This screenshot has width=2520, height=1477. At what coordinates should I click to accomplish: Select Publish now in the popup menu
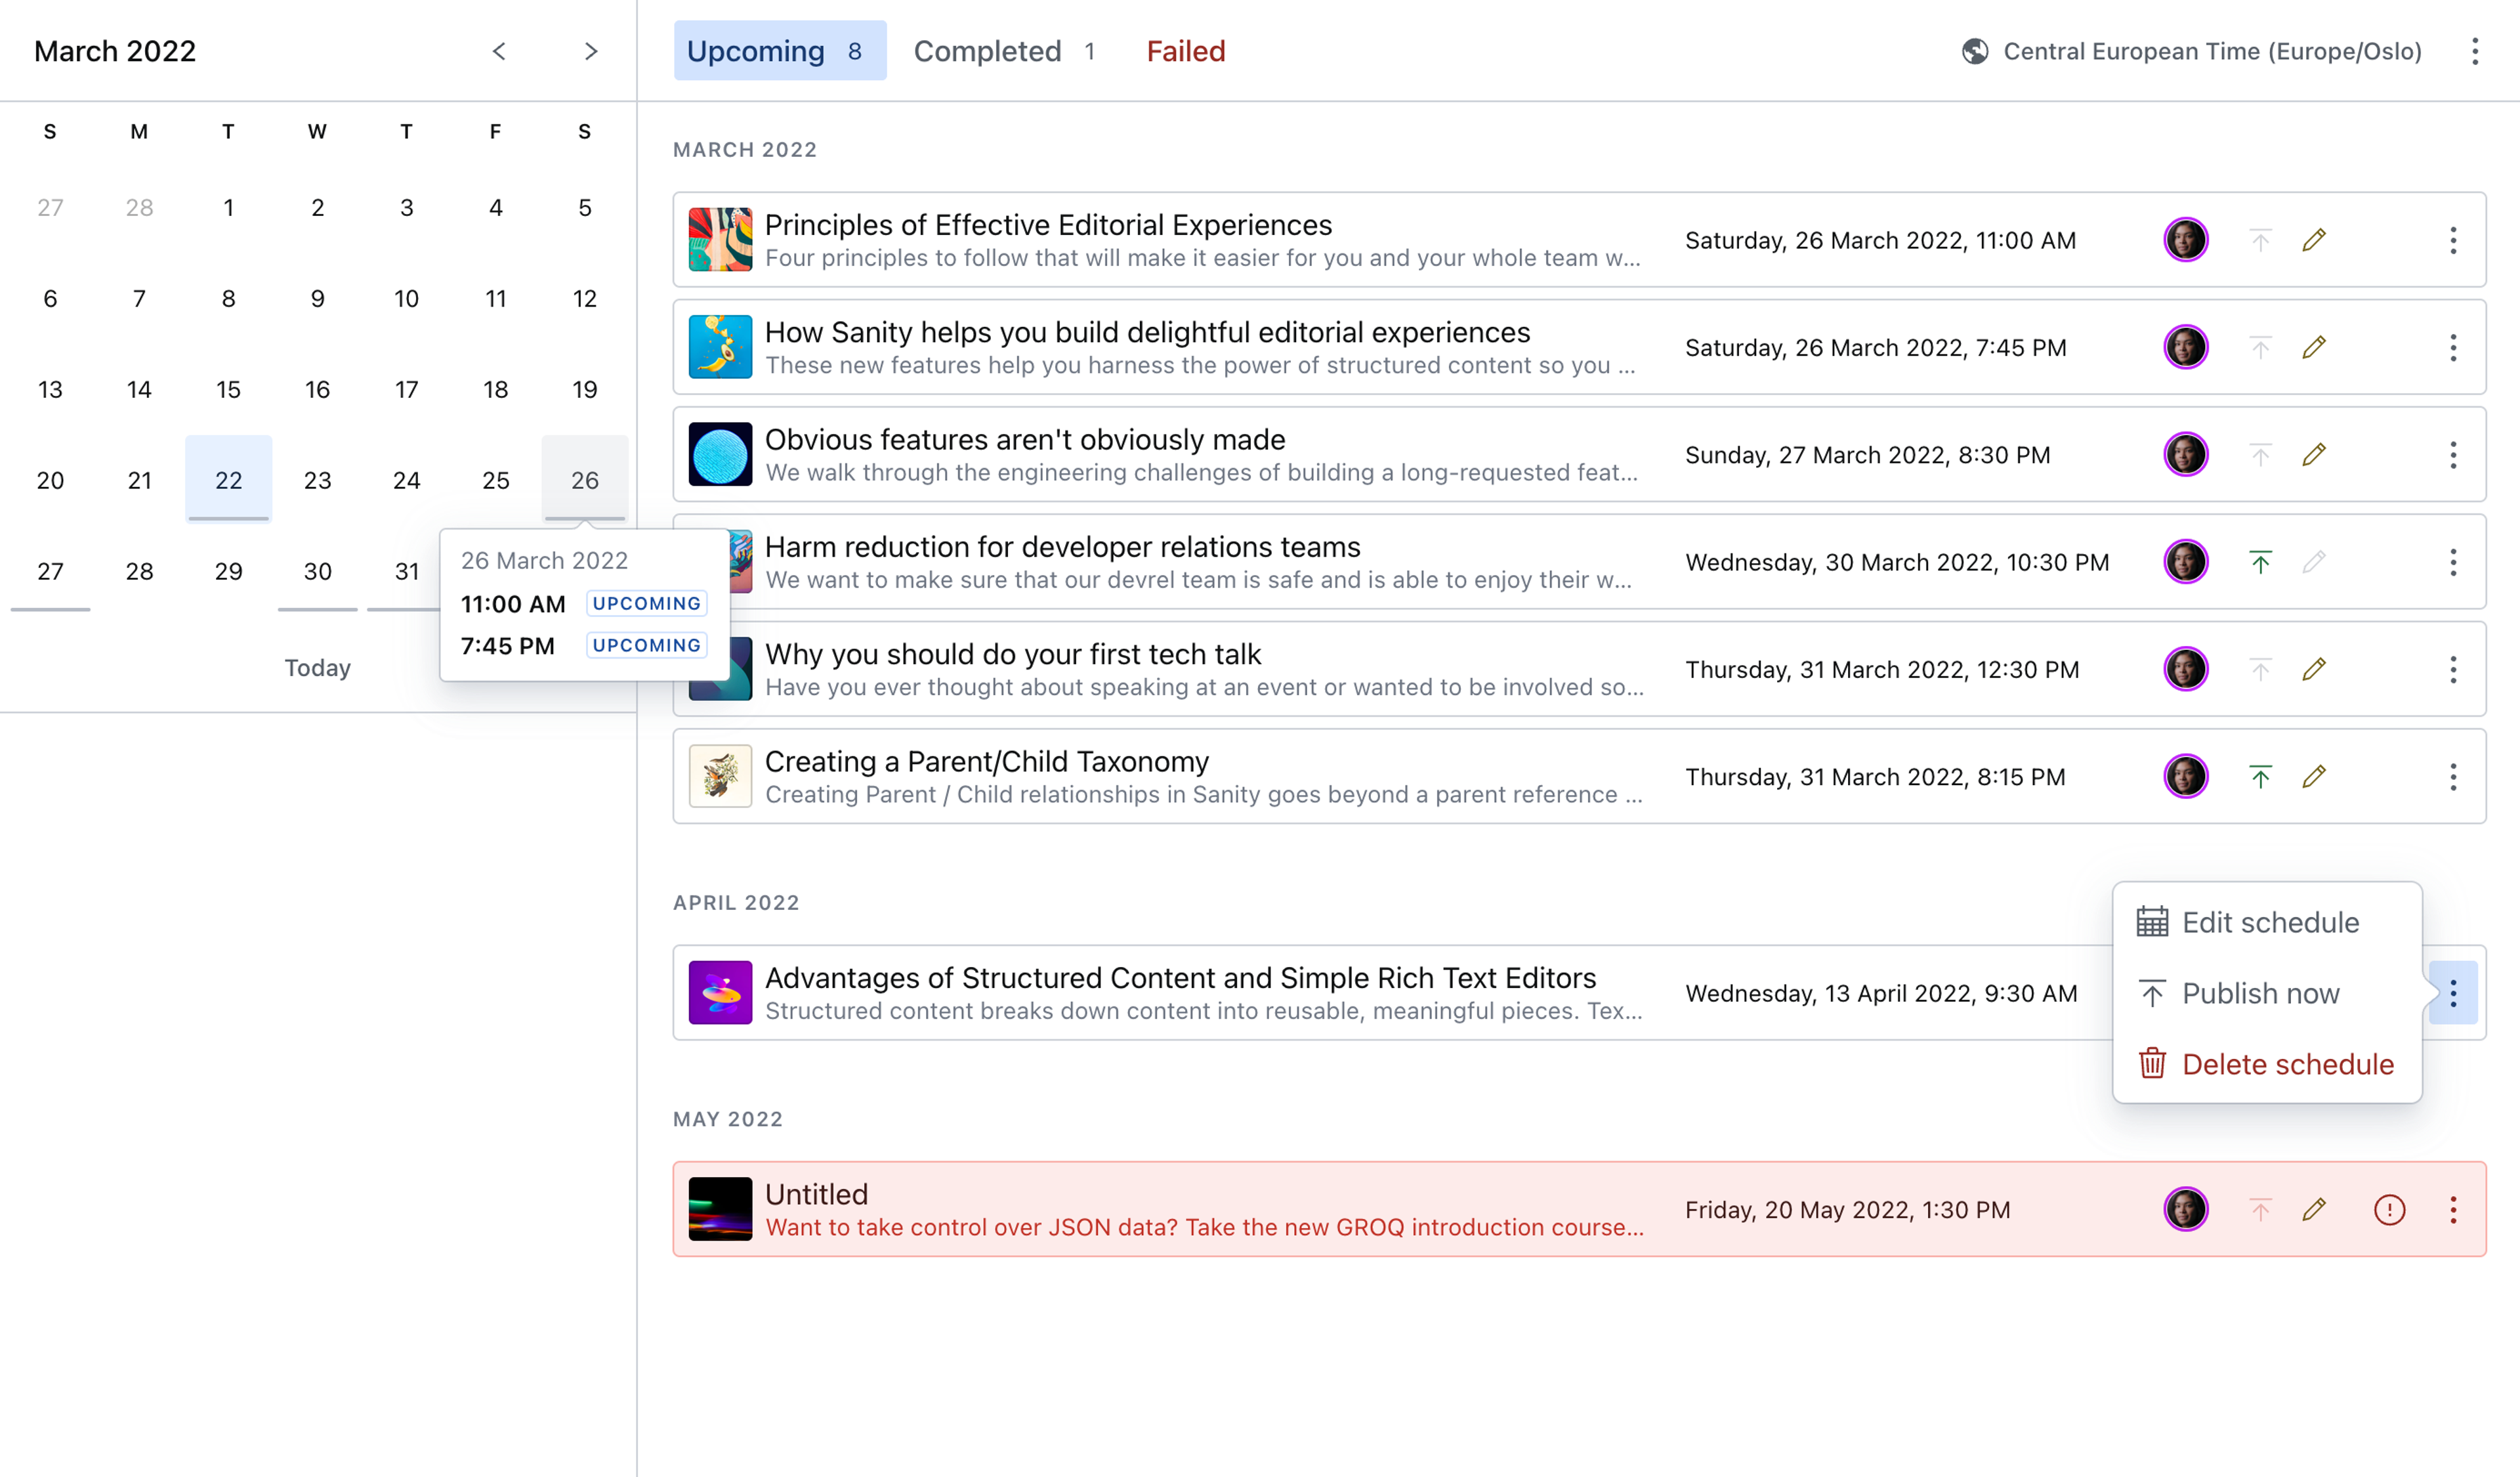2240,993
